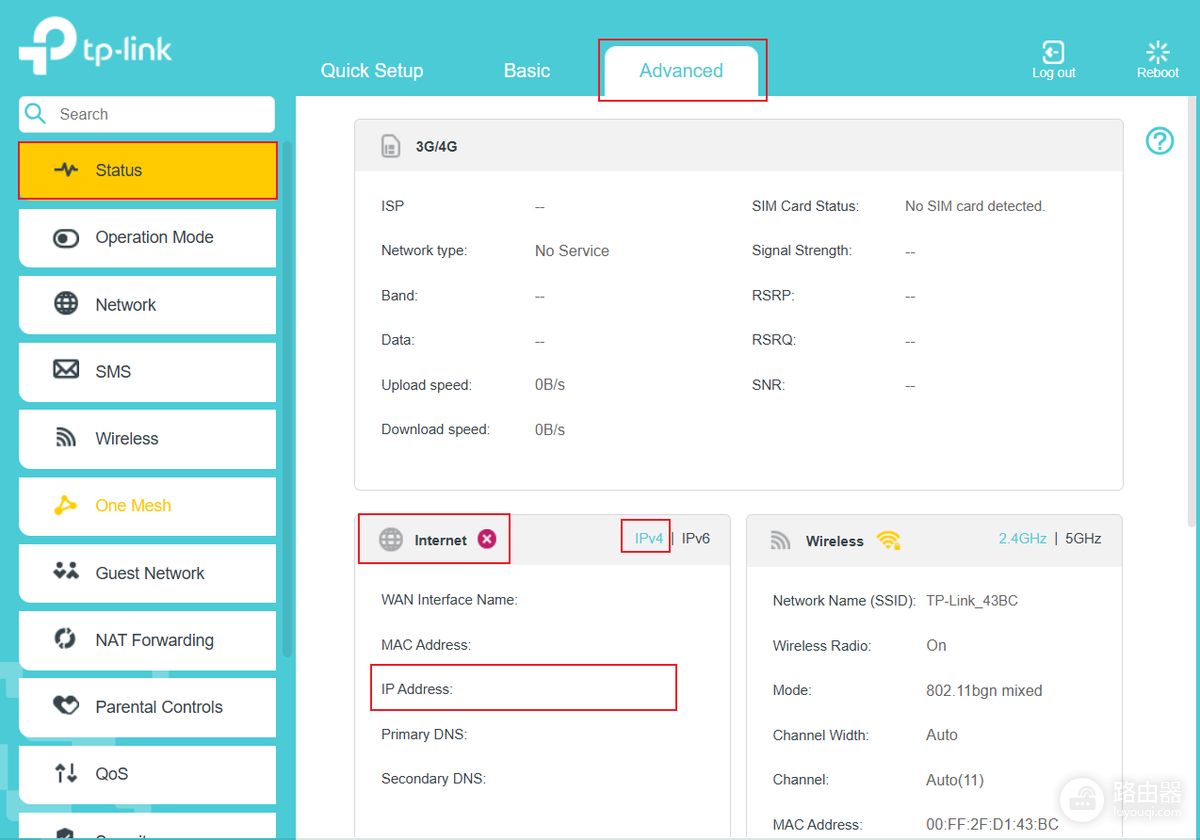Switch Wireless panel to 5GHz

(x=1083, y=538)
